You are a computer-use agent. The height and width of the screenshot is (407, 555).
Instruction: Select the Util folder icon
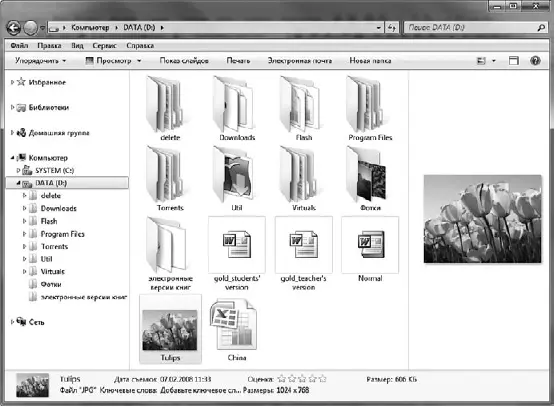point(234,174)
